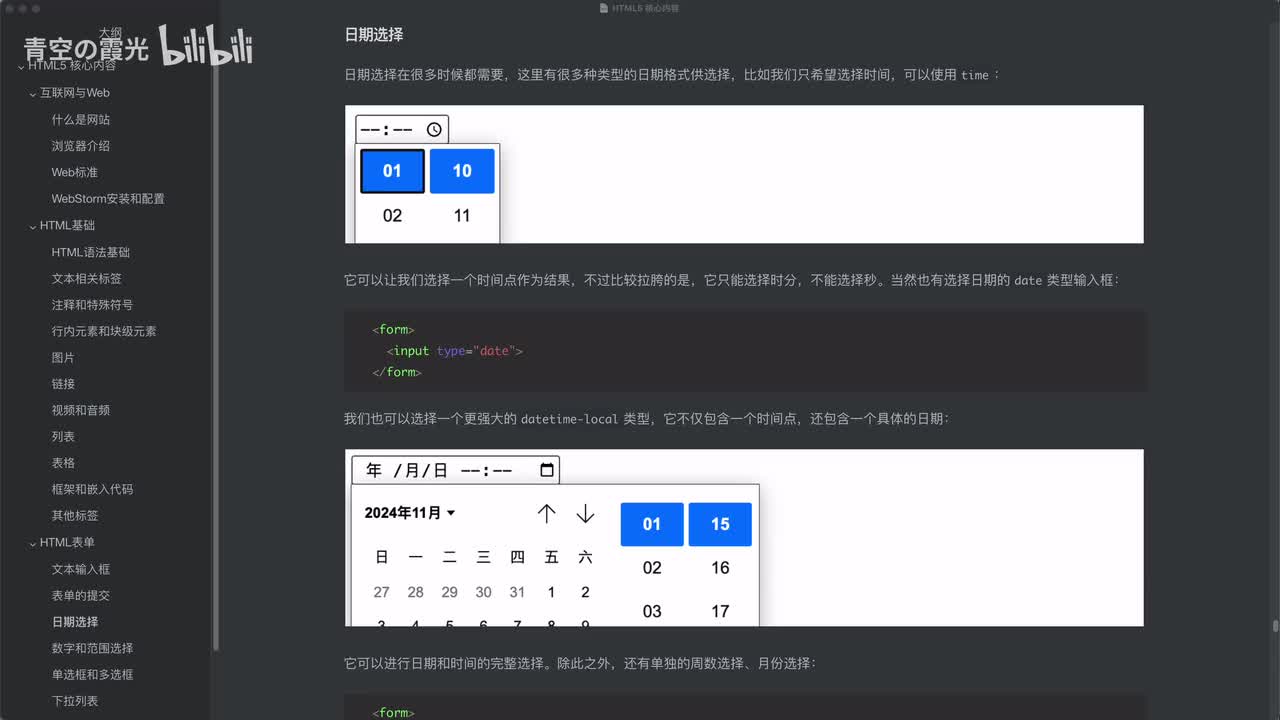
Task: Pick day 29 in the calendar
Action: (x=449, y=592)
